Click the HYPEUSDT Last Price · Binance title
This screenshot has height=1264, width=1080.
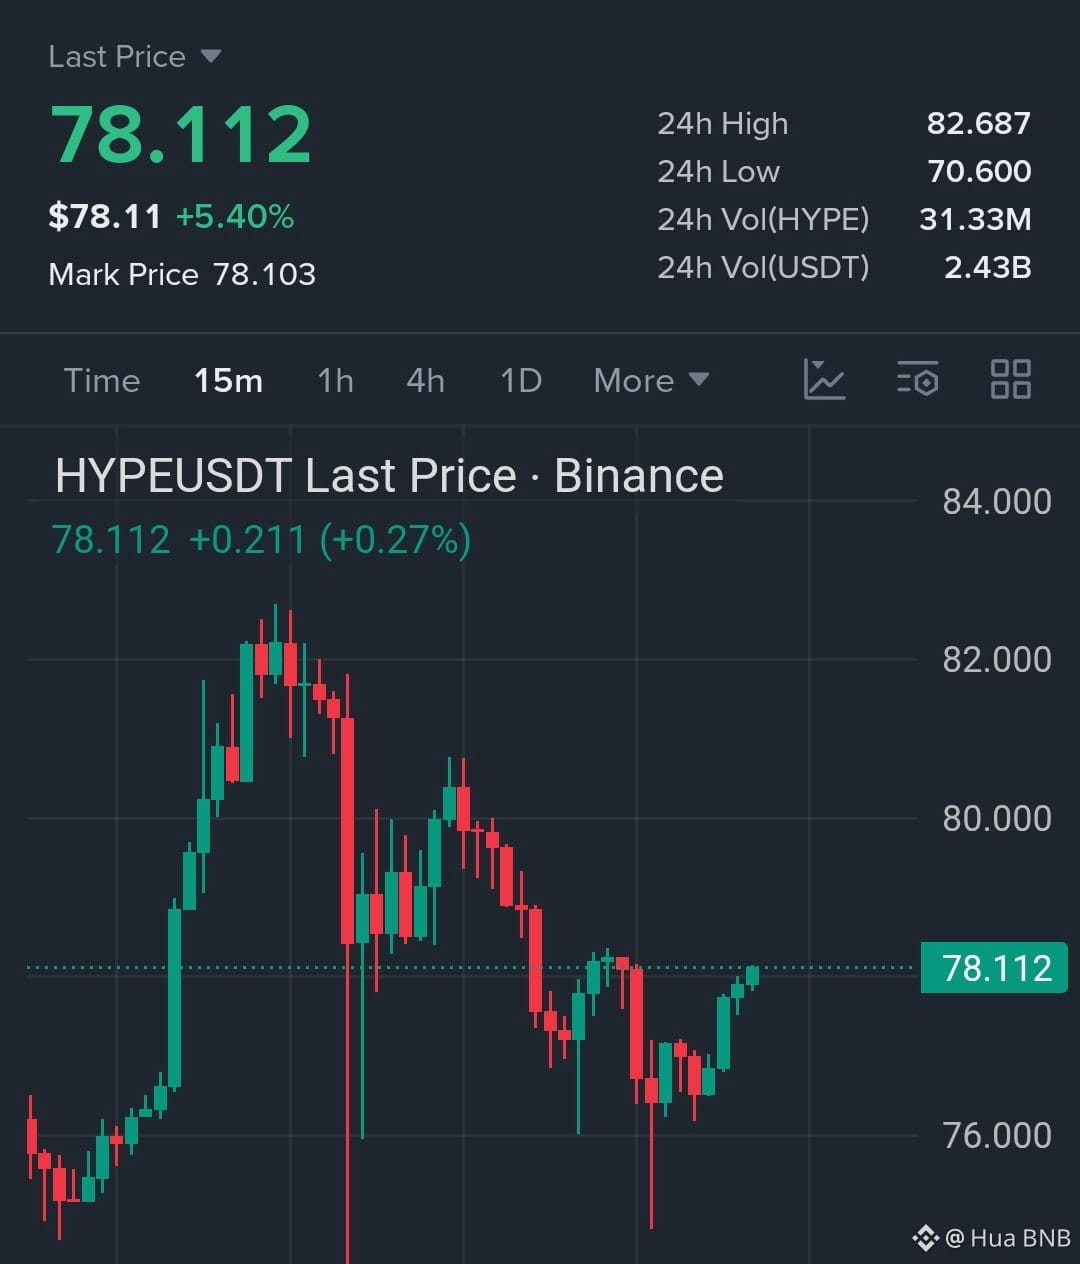coord(389,476)
